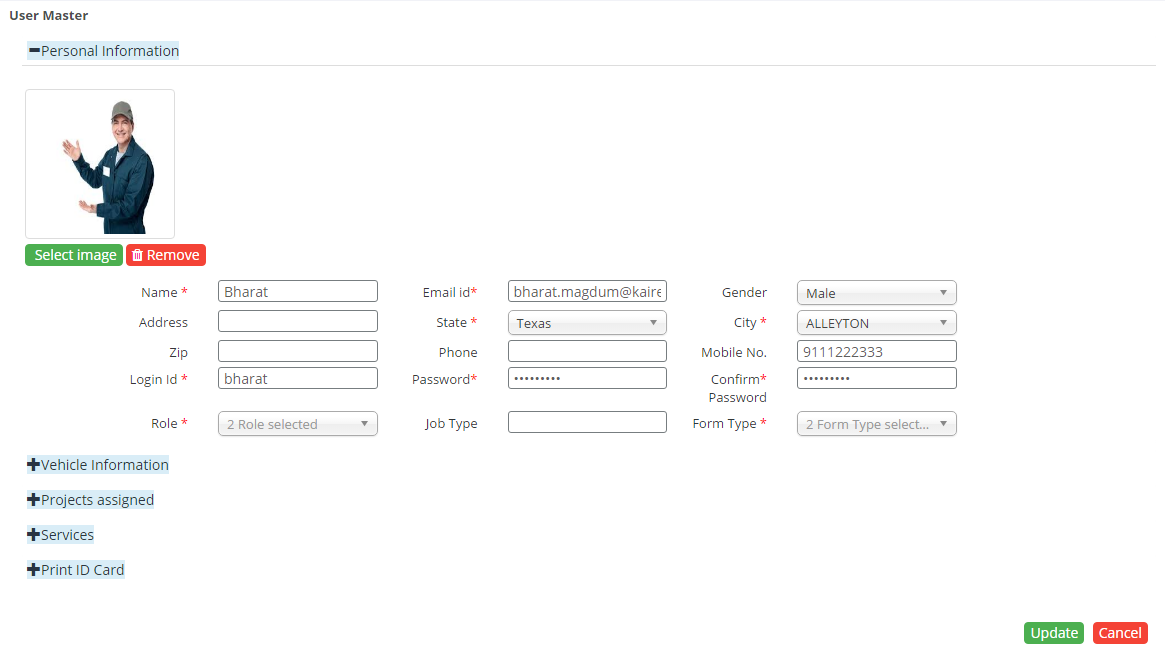Open the Form Type multi-select dropdown
Image resolution: width=1165 pixels, height=650 pixels.
pyautogui.click(x=876, y=424)
